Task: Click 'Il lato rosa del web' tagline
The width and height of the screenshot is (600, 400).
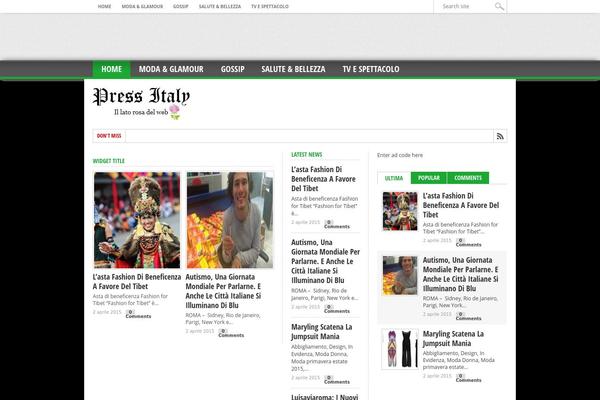Action: [x=141, y=112]
